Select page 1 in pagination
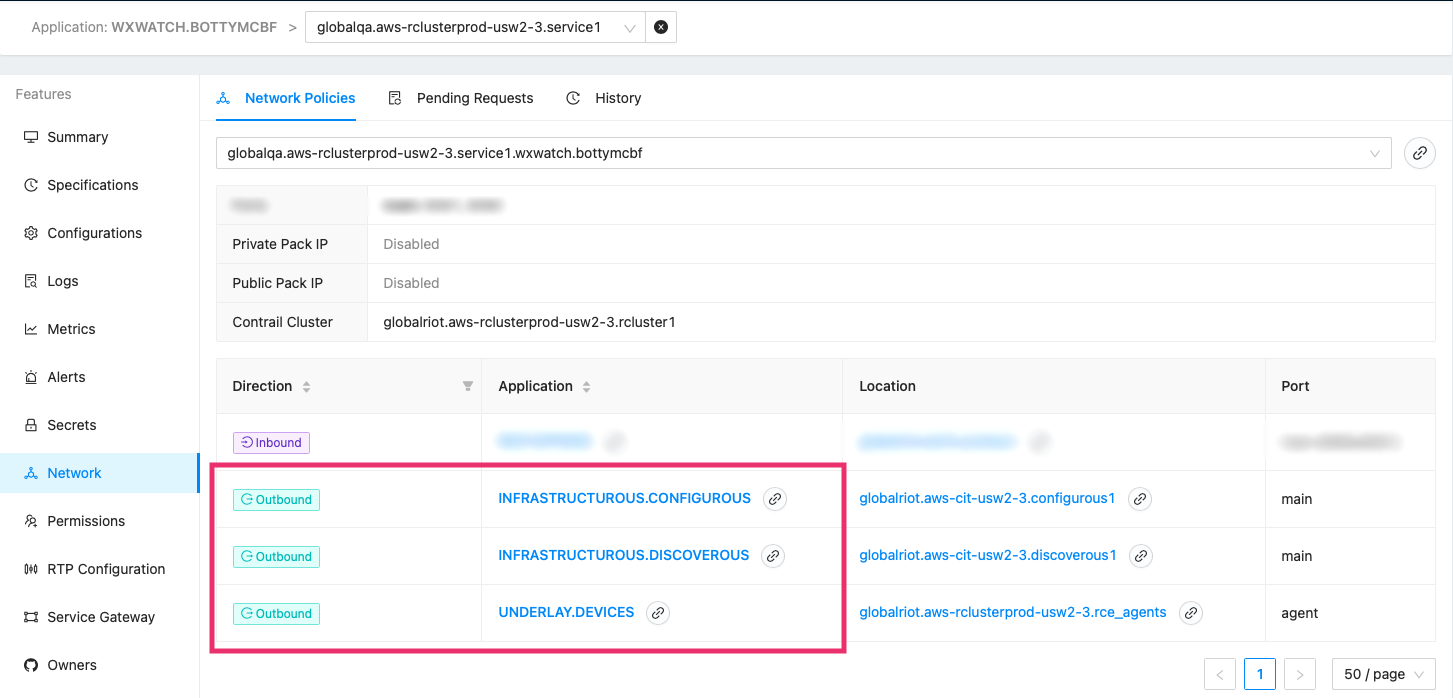Screen dimensions: 1453x698 [x=1259, y=674]
